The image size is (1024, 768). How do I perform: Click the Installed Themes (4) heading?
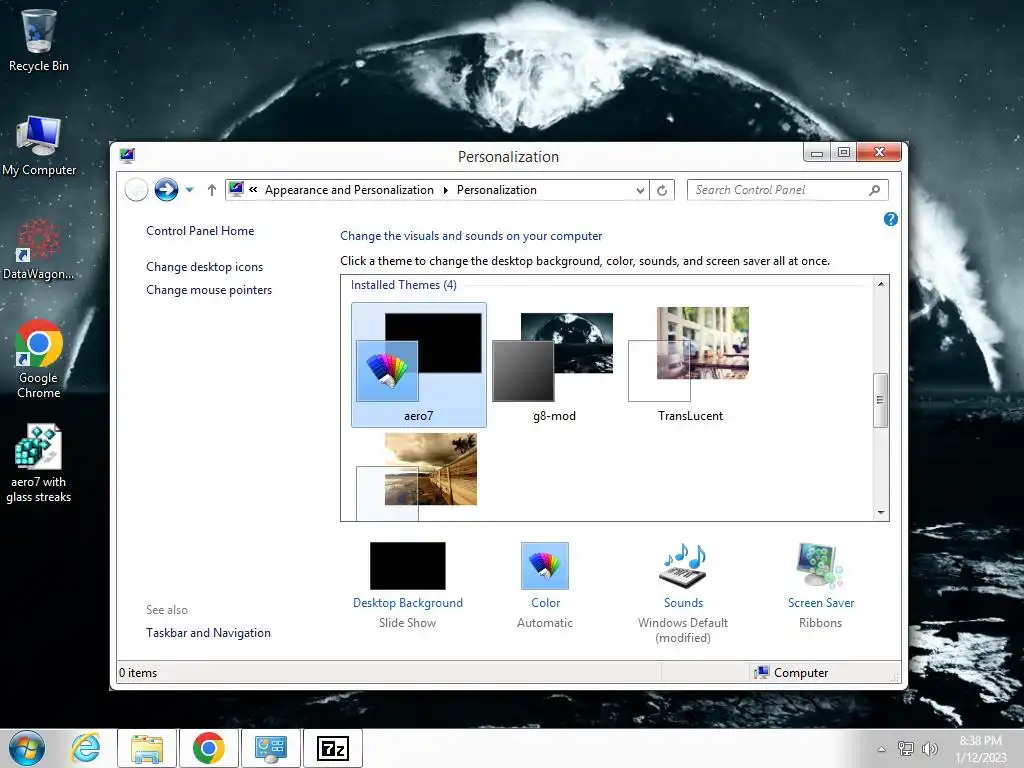404,285
